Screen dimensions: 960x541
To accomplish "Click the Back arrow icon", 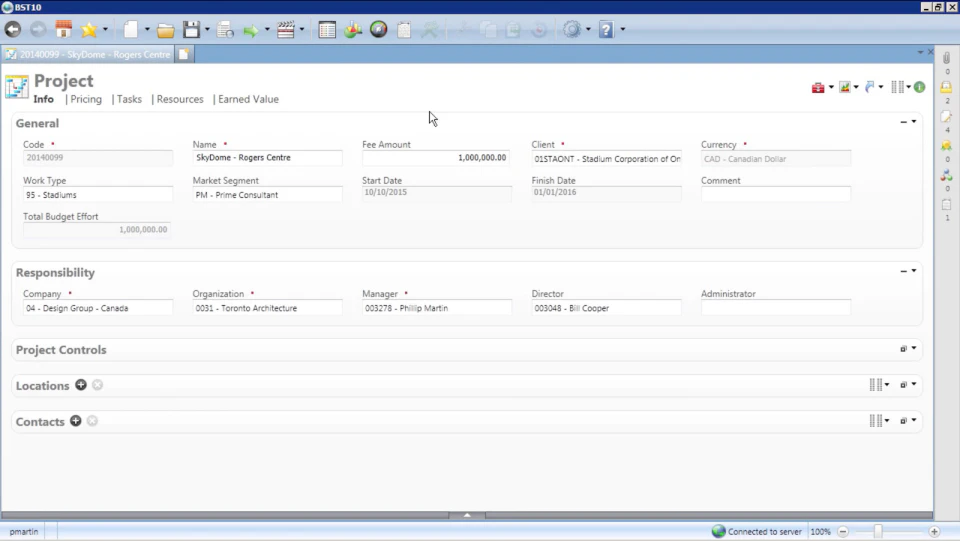I will click(x=13, y=29).
